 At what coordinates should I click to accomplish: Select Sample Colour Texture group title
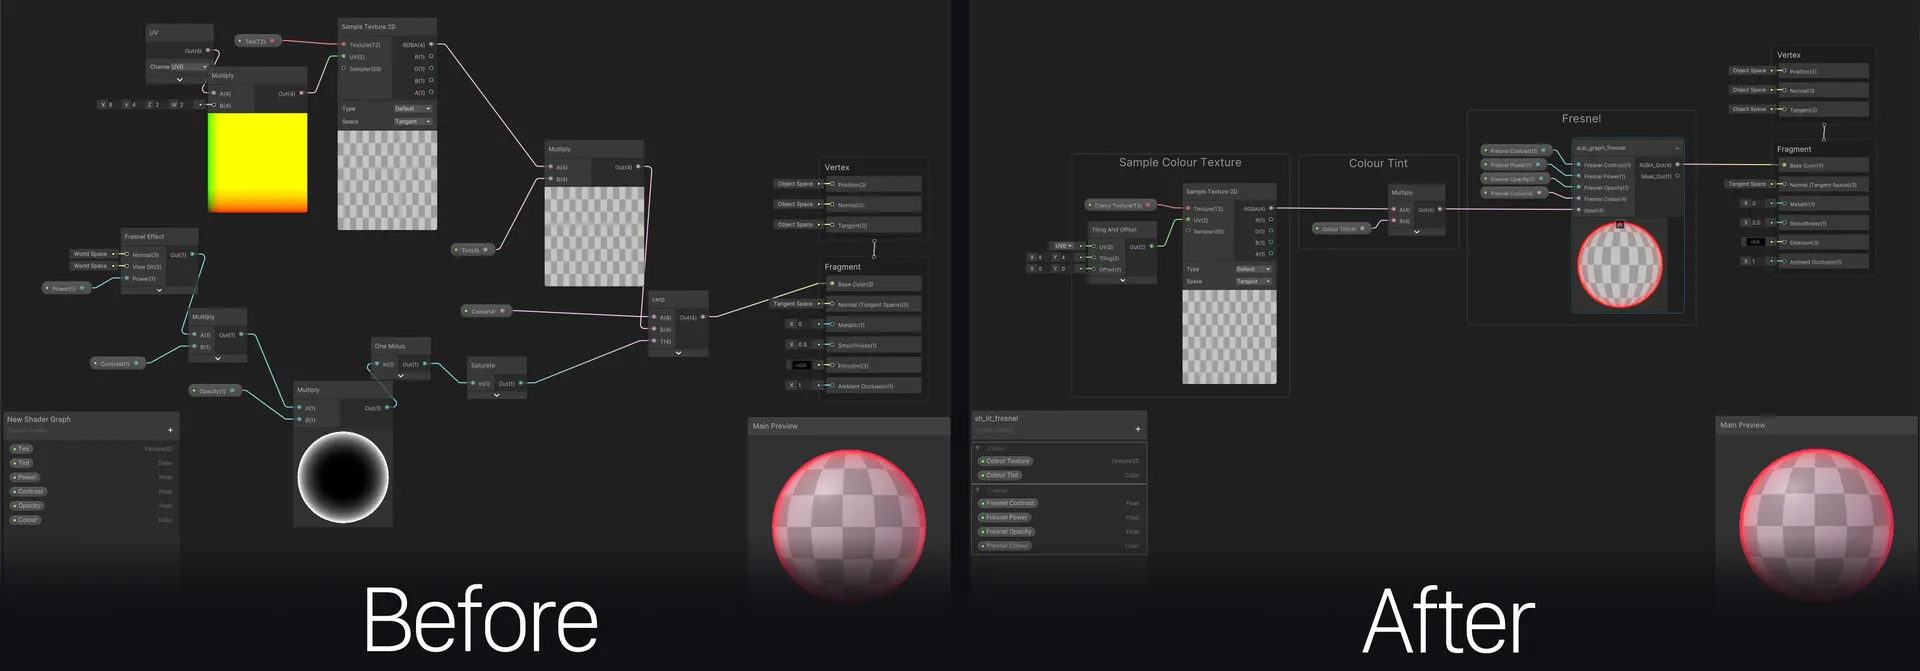click(x=1180, y=162)
